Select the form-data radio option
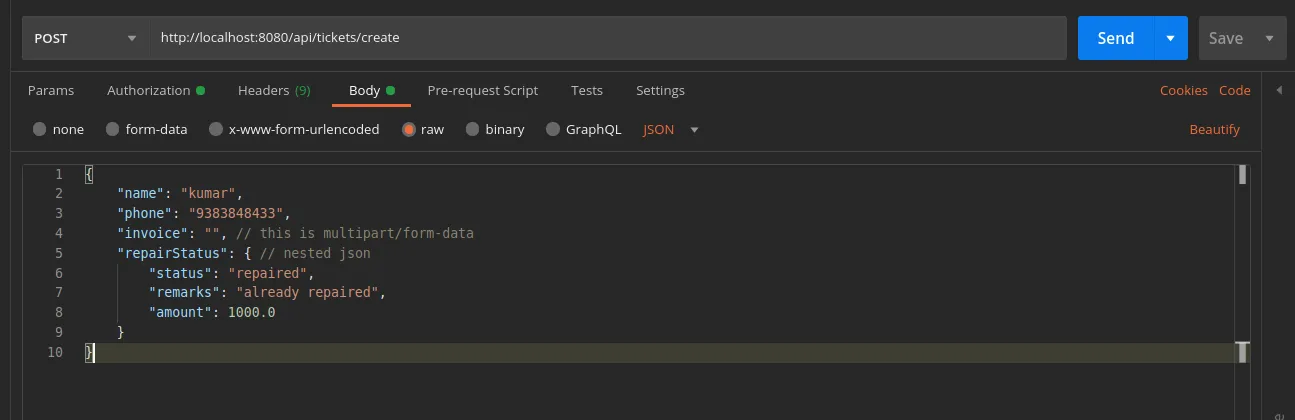The width and height of the screenshot is (1295, 420). pos(113,129)
